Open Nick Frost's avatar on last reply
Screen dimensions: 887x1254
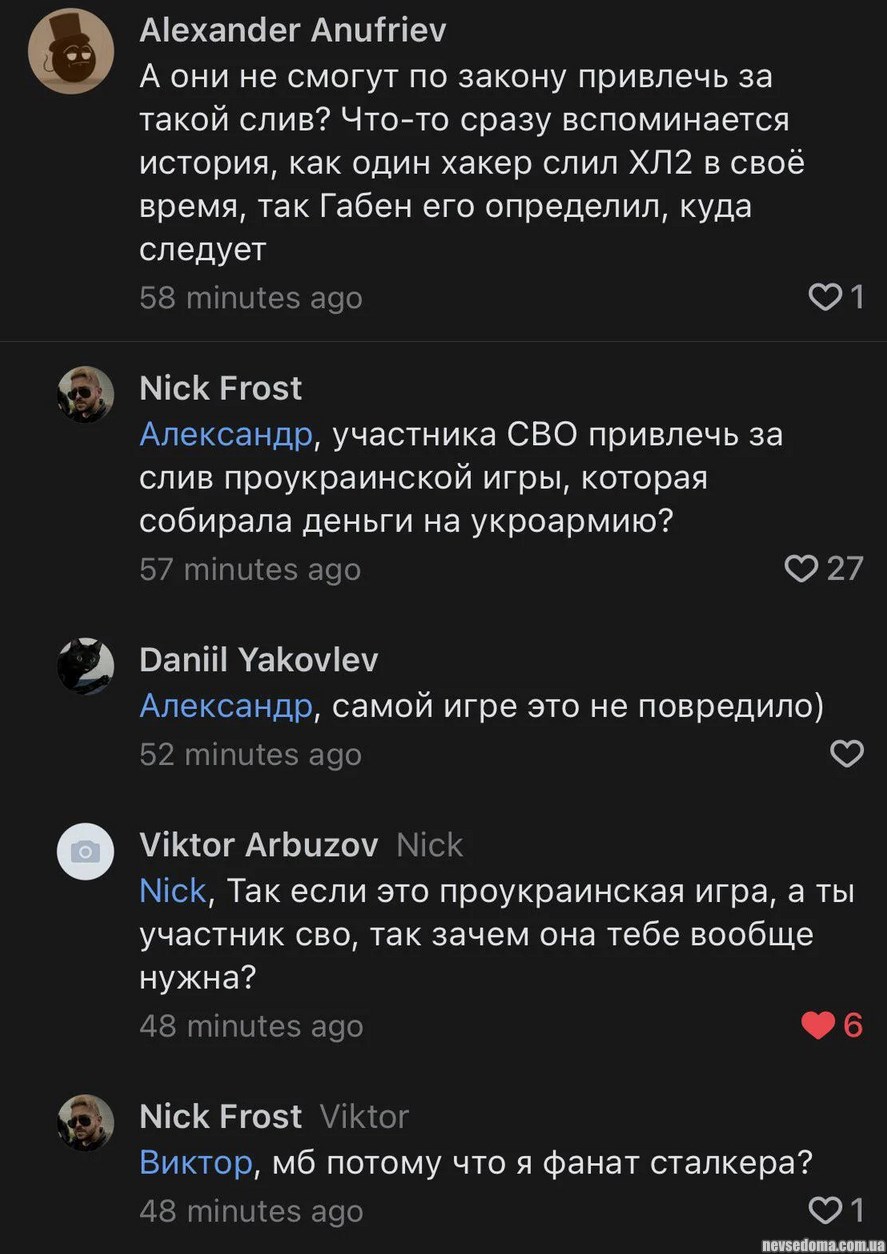pyautogui.click(x=85, y=1122)
